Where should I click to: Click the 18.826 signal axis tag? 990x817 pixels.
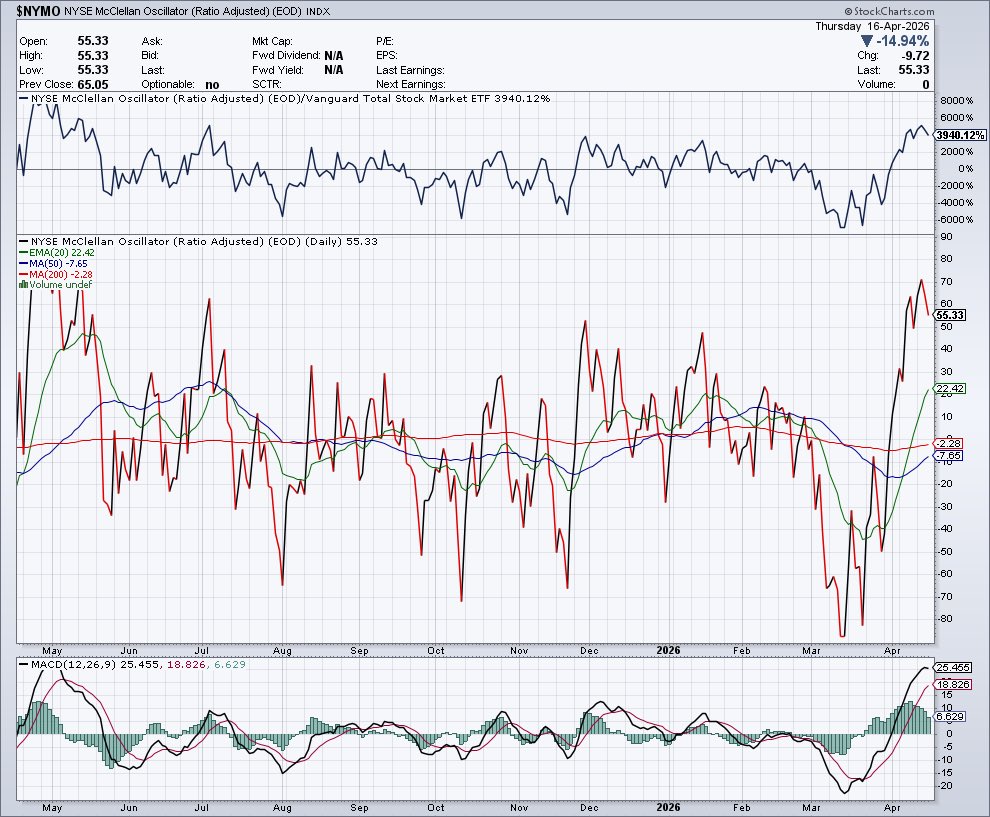(x=953, y=684)
